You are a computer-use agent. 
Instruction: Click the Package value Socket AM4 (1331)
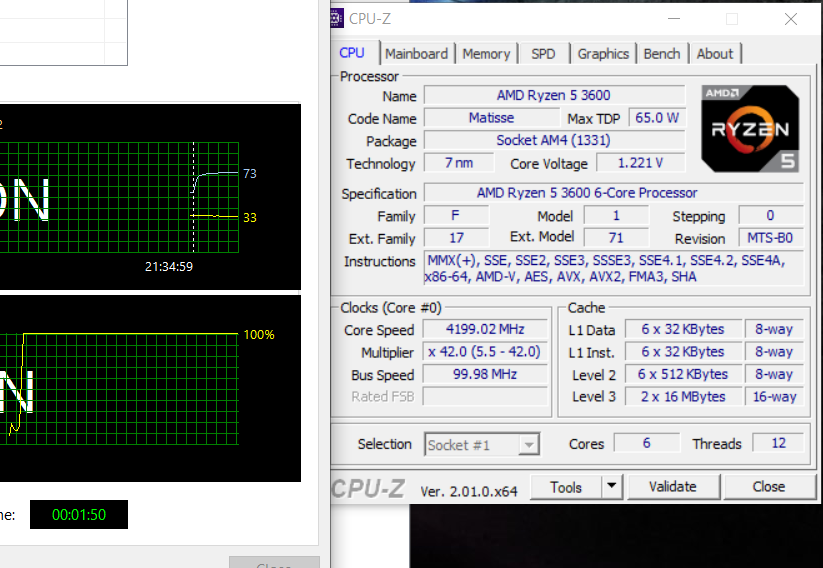(x=554, y=140)
